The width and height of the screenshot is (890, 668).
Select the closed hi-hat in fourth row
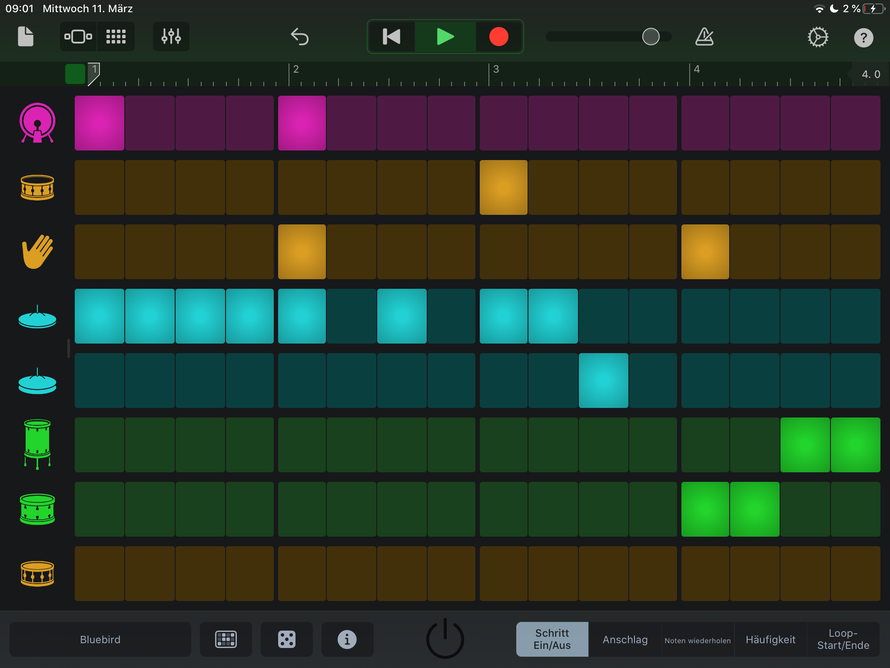pos(37,317)
